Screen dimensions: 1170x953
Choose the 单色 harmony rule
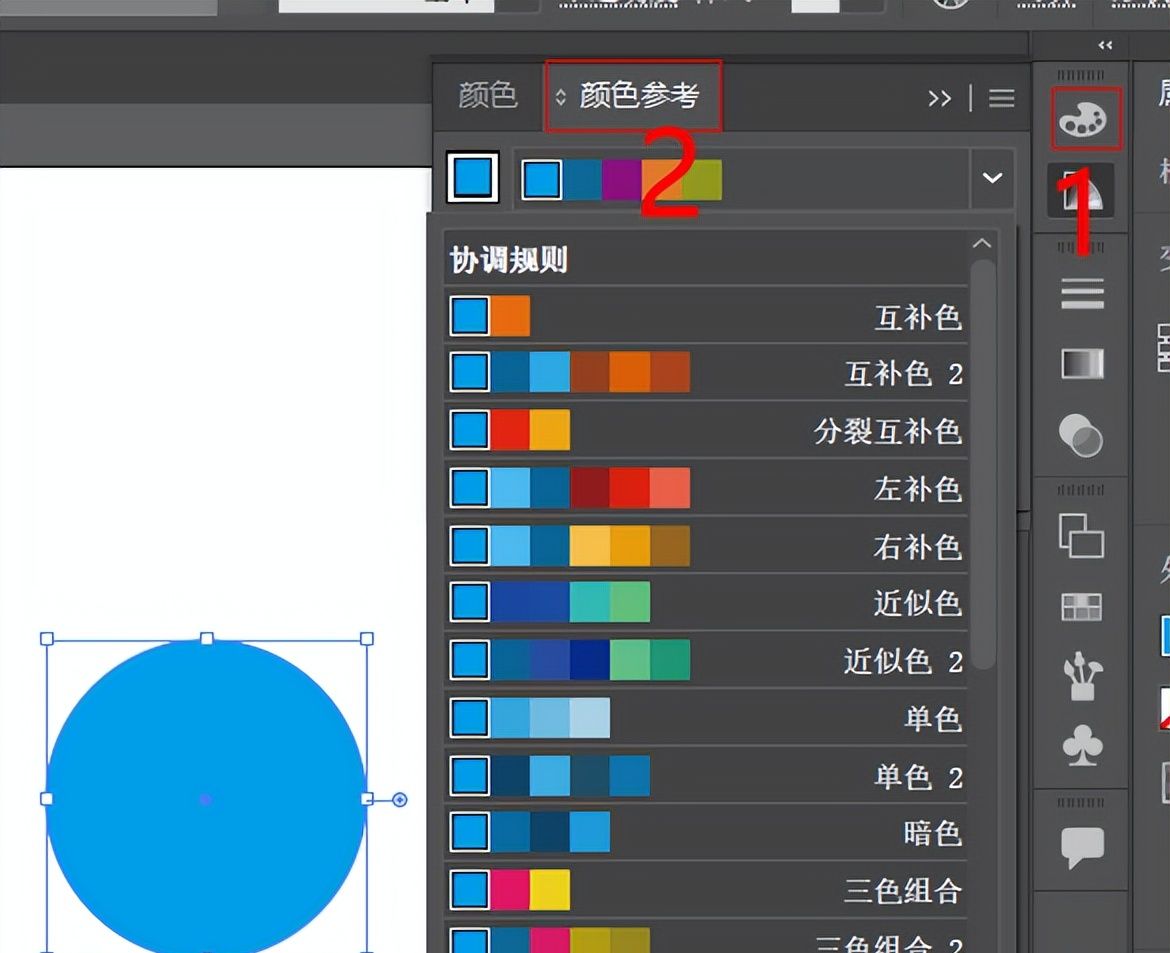tap(706, 718)
